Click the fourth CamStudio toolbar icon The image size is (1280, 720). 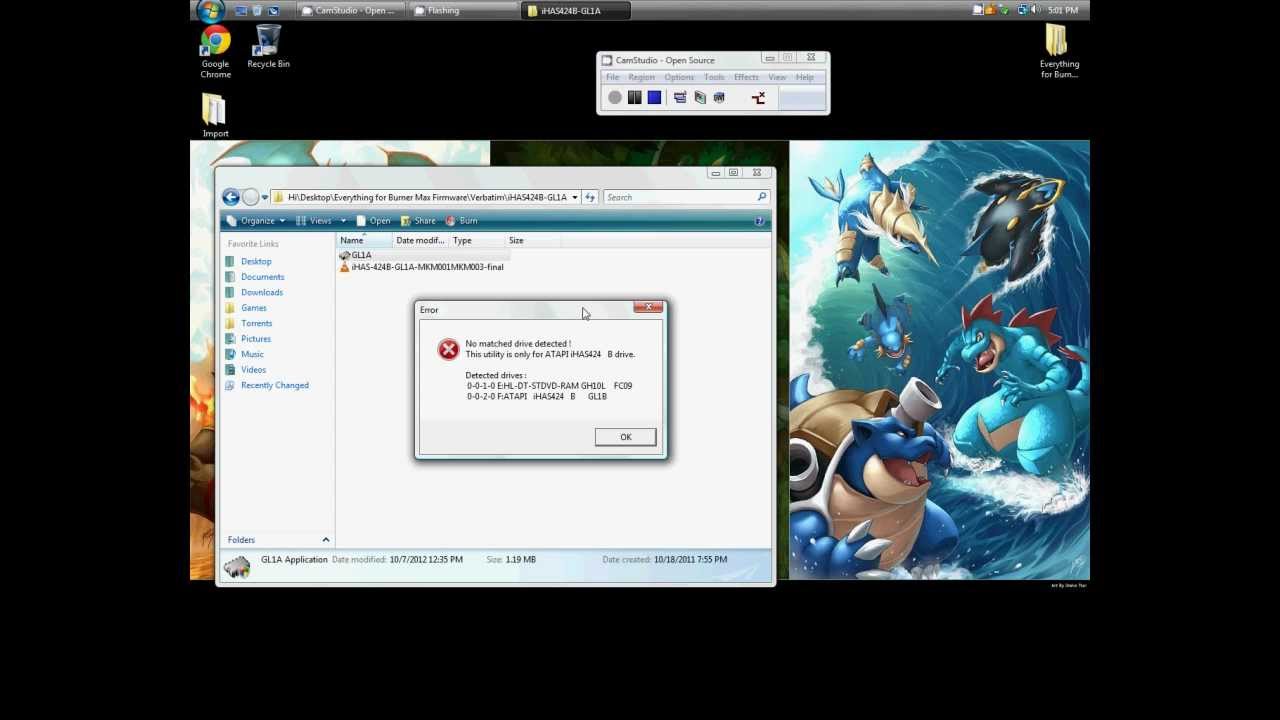pos(680,97)
